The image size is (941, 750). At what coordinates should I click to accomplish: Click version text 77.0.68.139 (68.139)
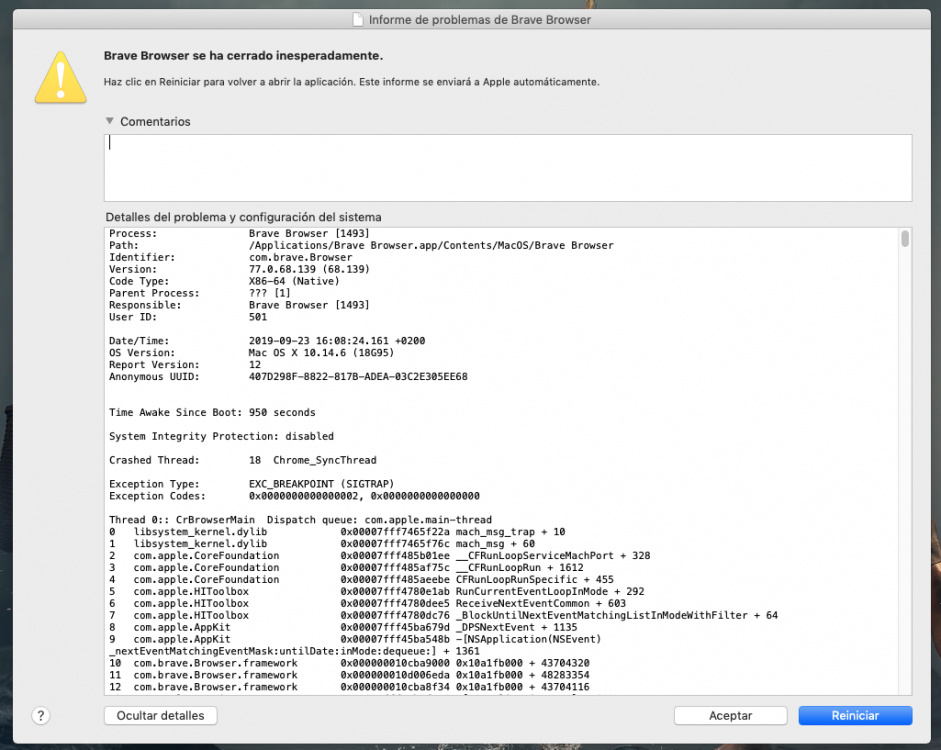(309, 269)
